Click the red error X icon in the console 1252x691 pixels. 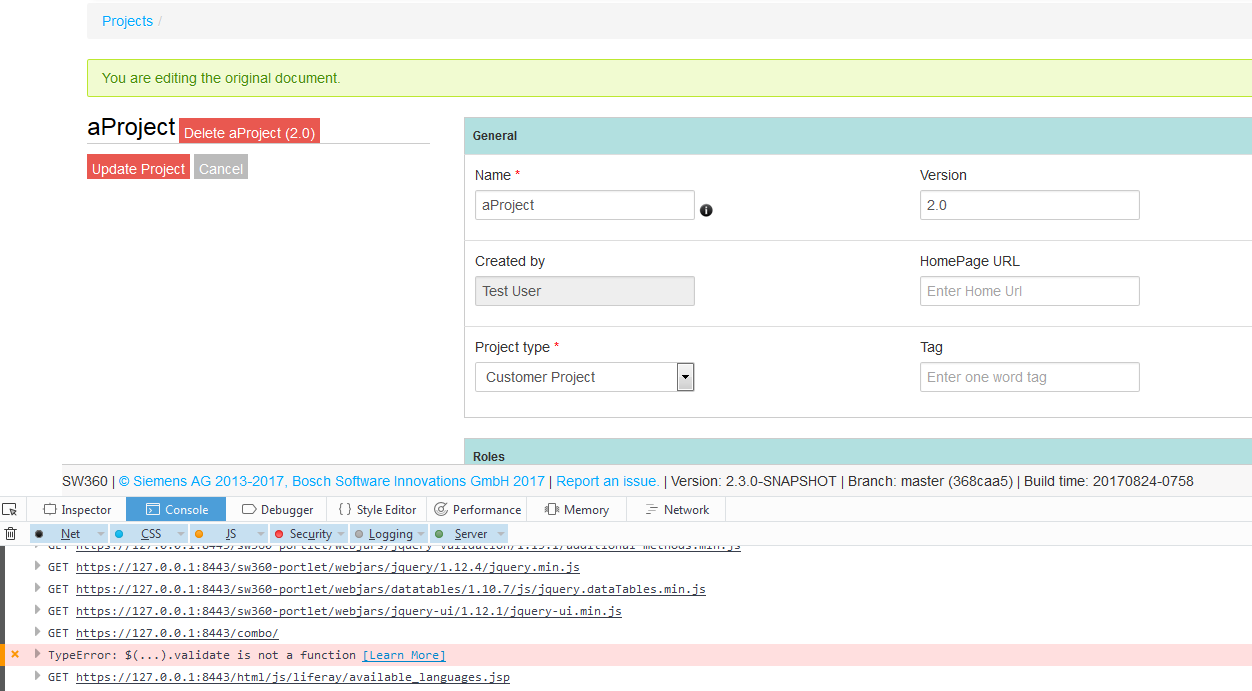pyautogui.click(x=15, y=655)
